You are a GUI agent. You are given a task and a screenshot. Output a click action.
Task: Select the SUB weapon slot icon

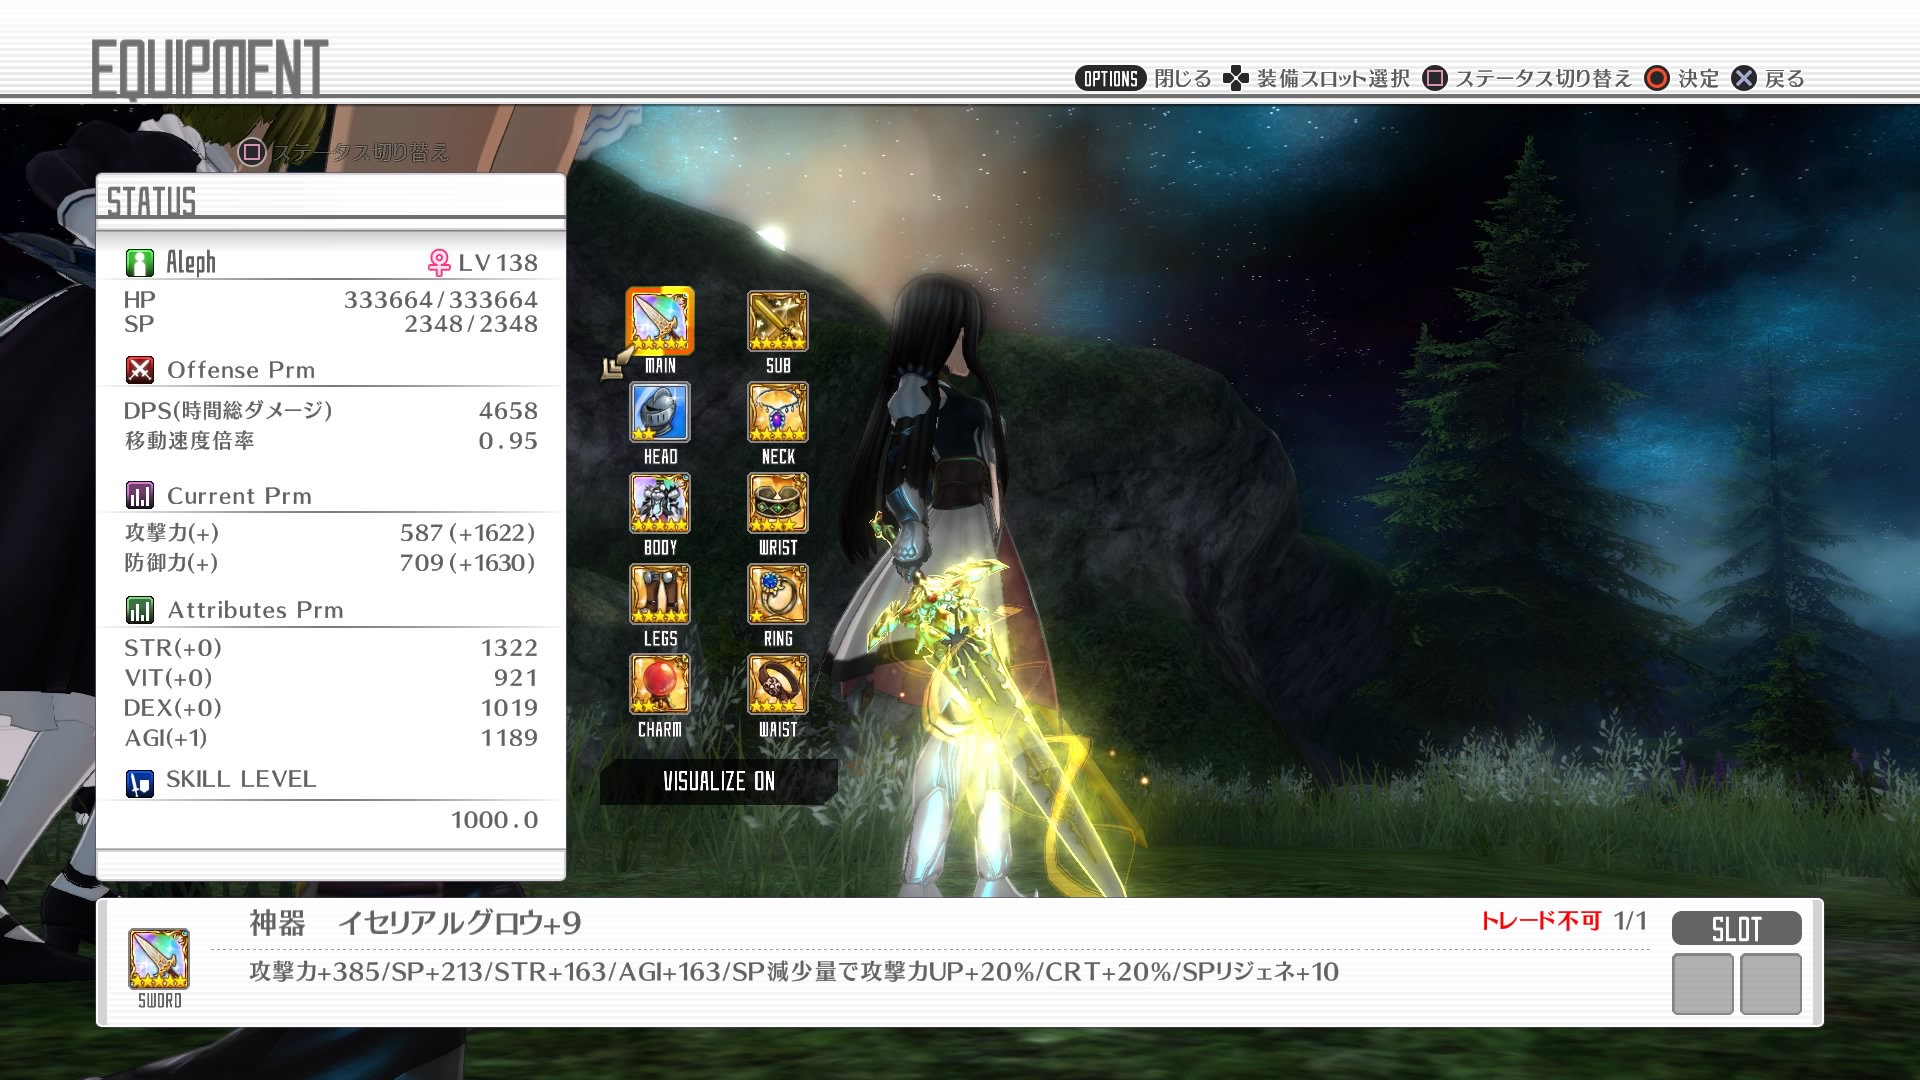click(778, 321)
